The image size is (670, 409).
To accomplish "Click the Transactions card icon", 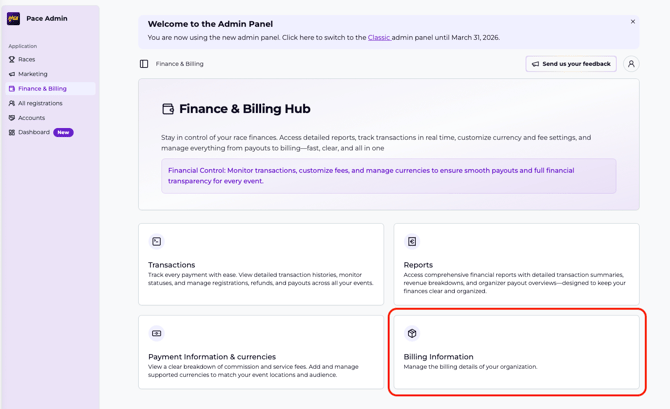I will tap(157, 242).
